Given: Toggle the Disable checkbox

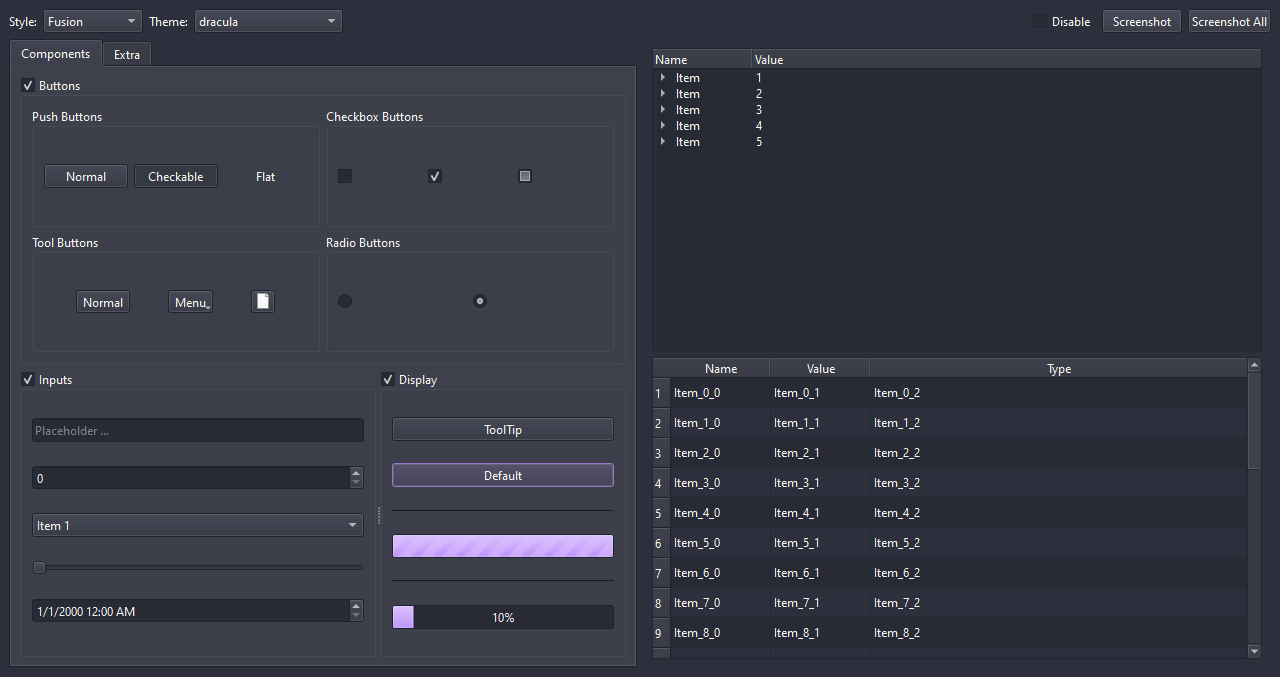Looking at the screenshot, I should pos(1040,21).
